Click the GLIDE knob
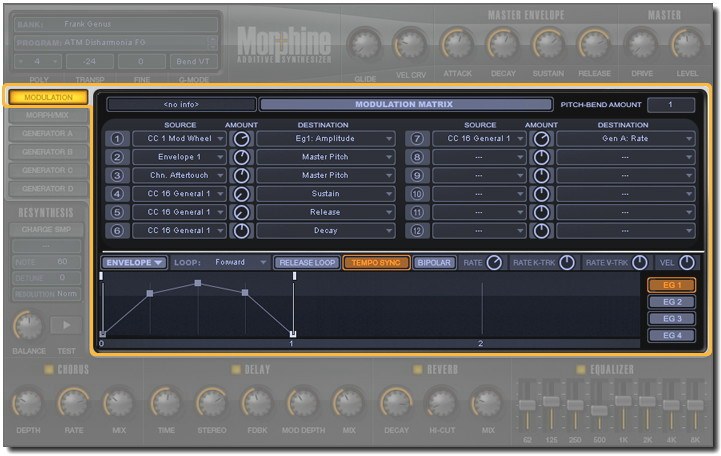Image resolution: width=721 pixels, height=456 pixels. pyautogui.click(x=364, y=45)
